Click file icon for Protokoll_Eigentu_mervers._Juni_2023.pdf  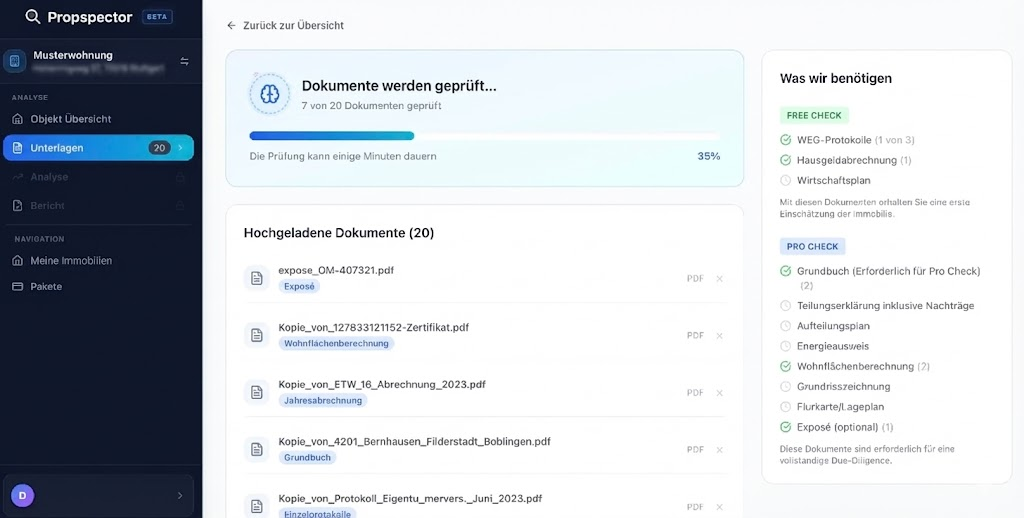[257, 506]
